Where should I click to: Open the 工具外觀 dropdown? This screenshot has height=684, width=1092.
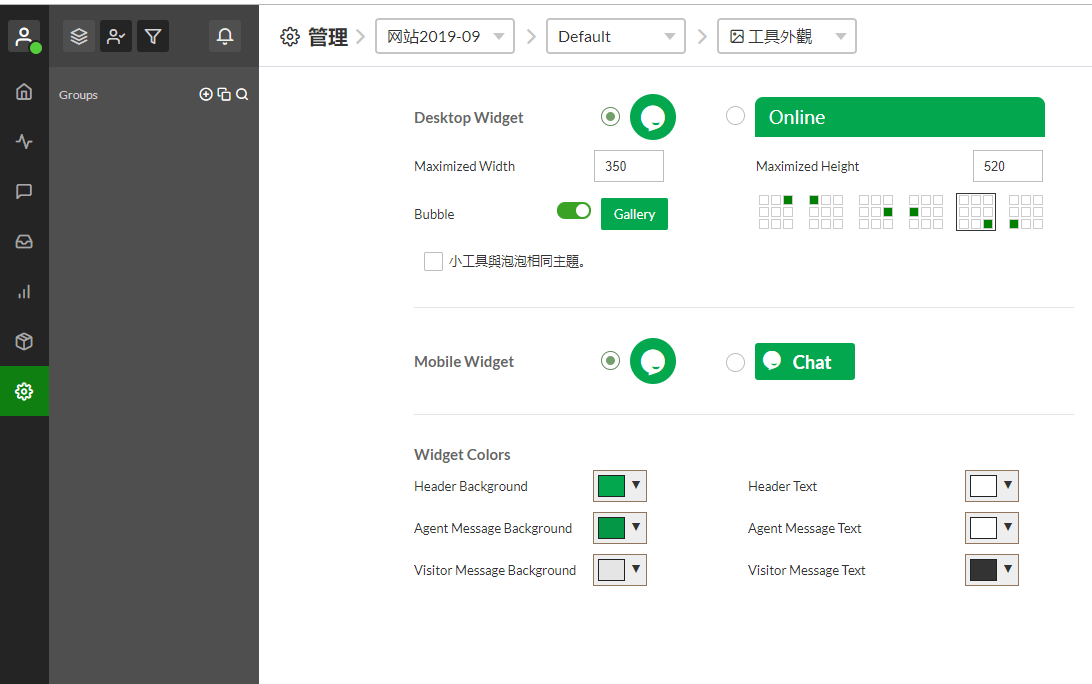tap(787, 37)
